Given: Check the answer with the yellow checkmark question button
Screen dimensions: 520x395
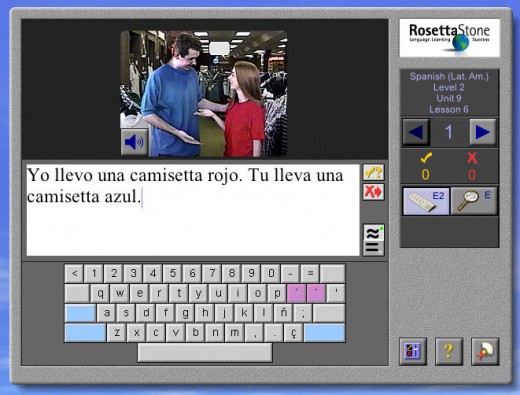Looking at the screenshot, I should (x=373, y=173).
